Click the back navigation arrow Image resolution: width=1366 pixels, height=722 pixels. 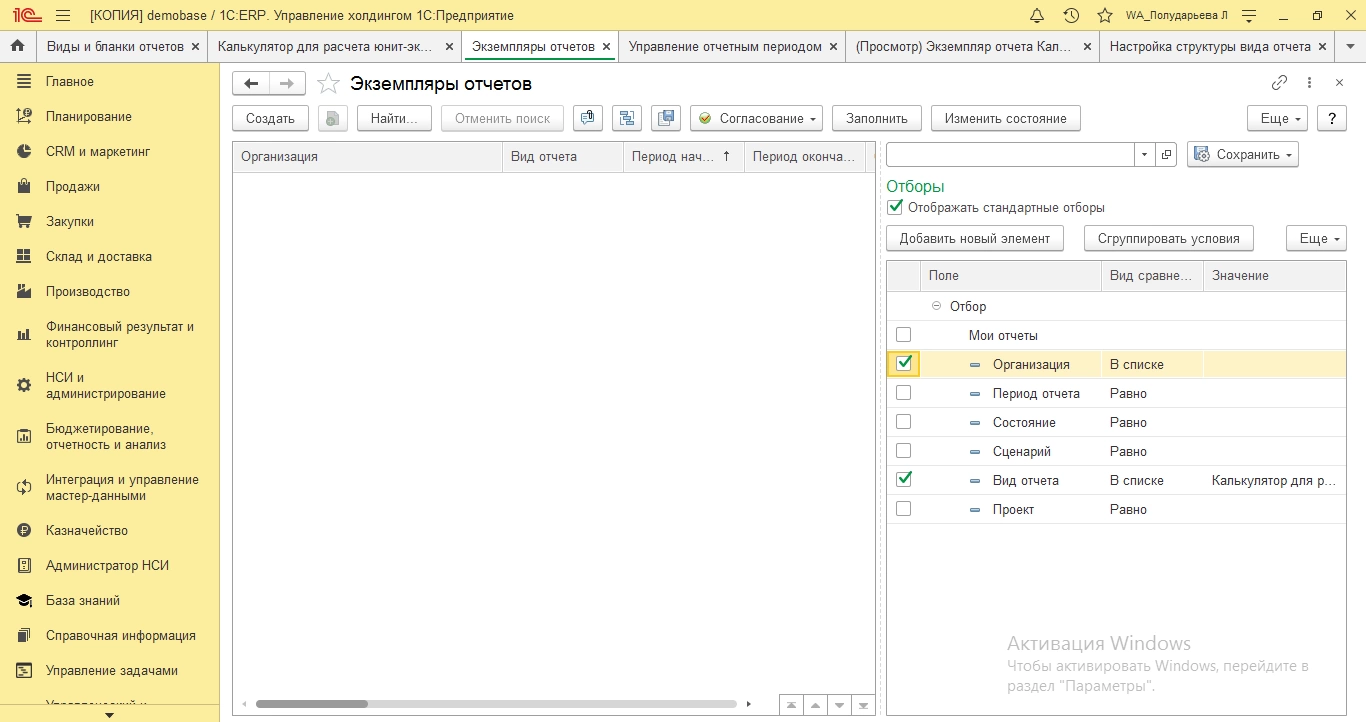(x=251, y=84)
